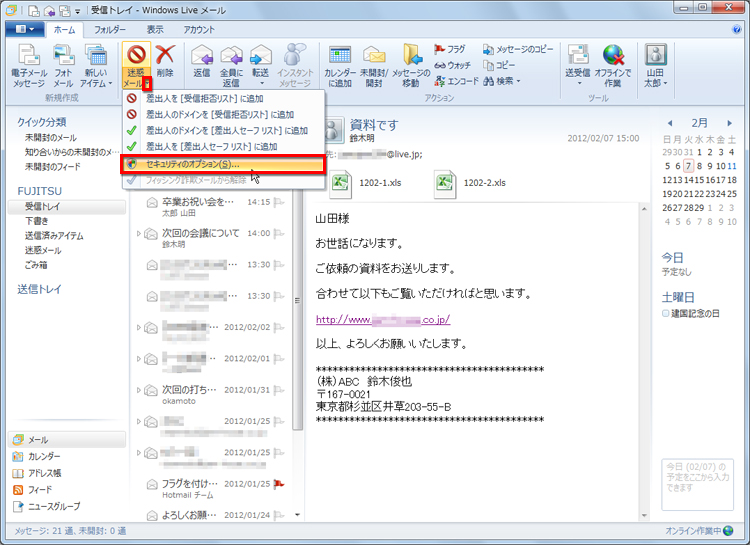Add to calendar (カレンダーに追加)

[x=340, y=66]
